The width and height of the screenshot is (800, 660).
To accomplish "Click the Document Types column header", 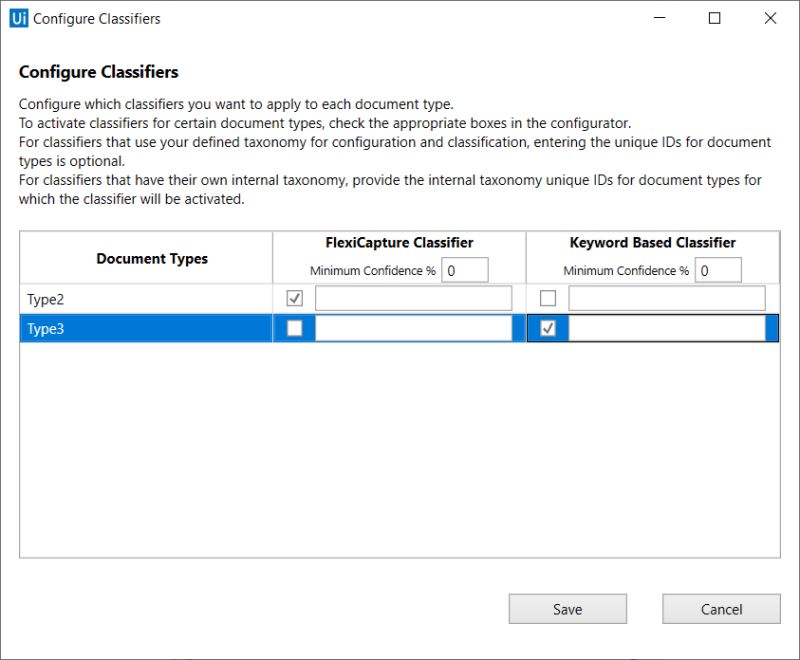I will pos(151,258).
